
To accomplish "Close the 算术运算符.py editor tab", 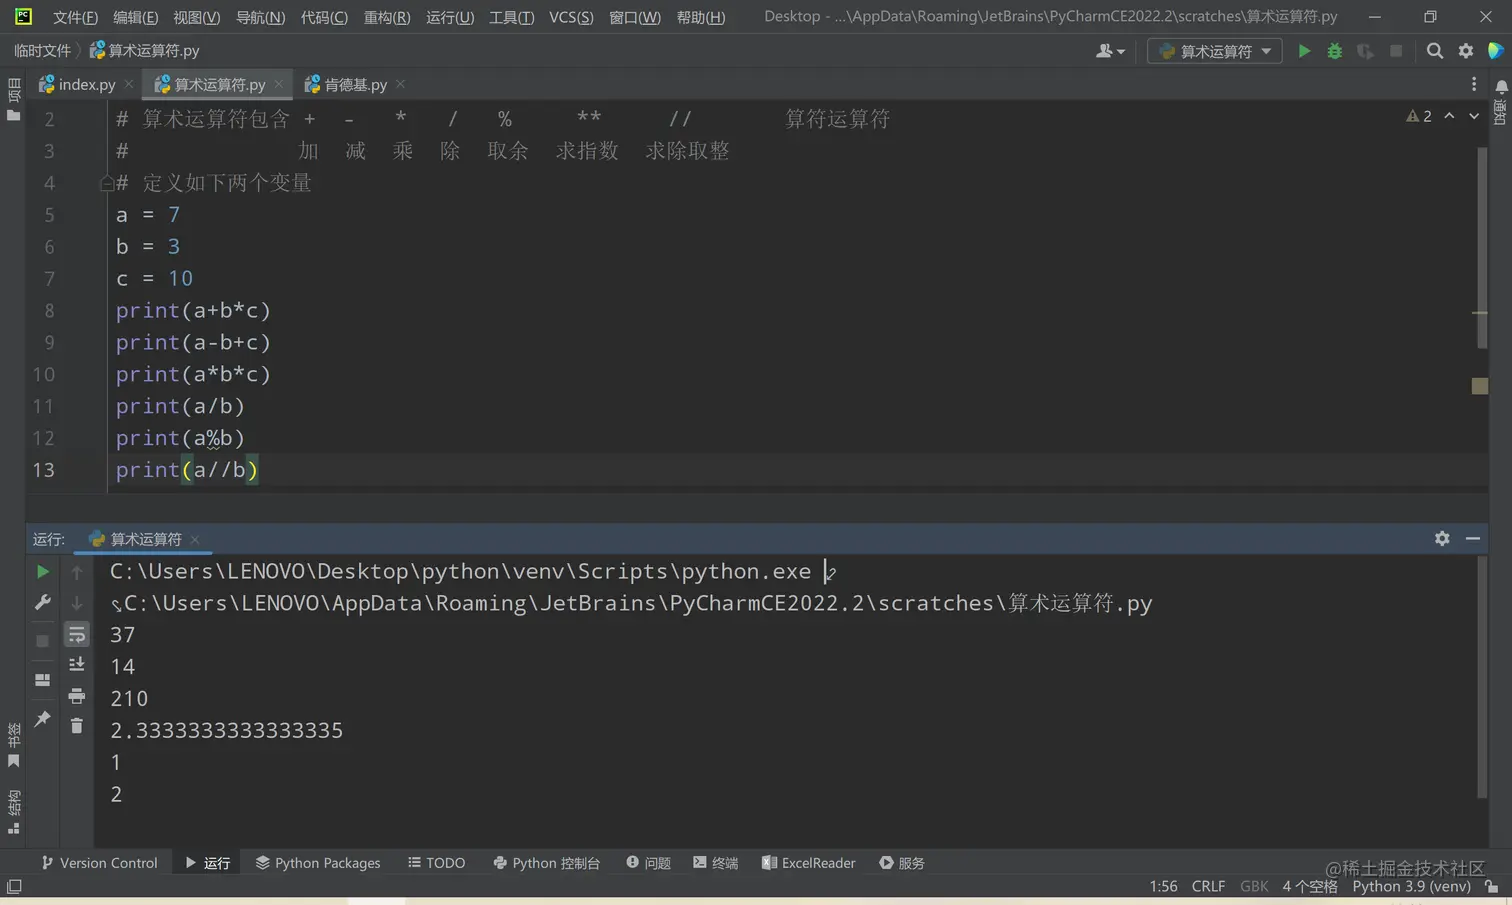I will pos(279,84).
